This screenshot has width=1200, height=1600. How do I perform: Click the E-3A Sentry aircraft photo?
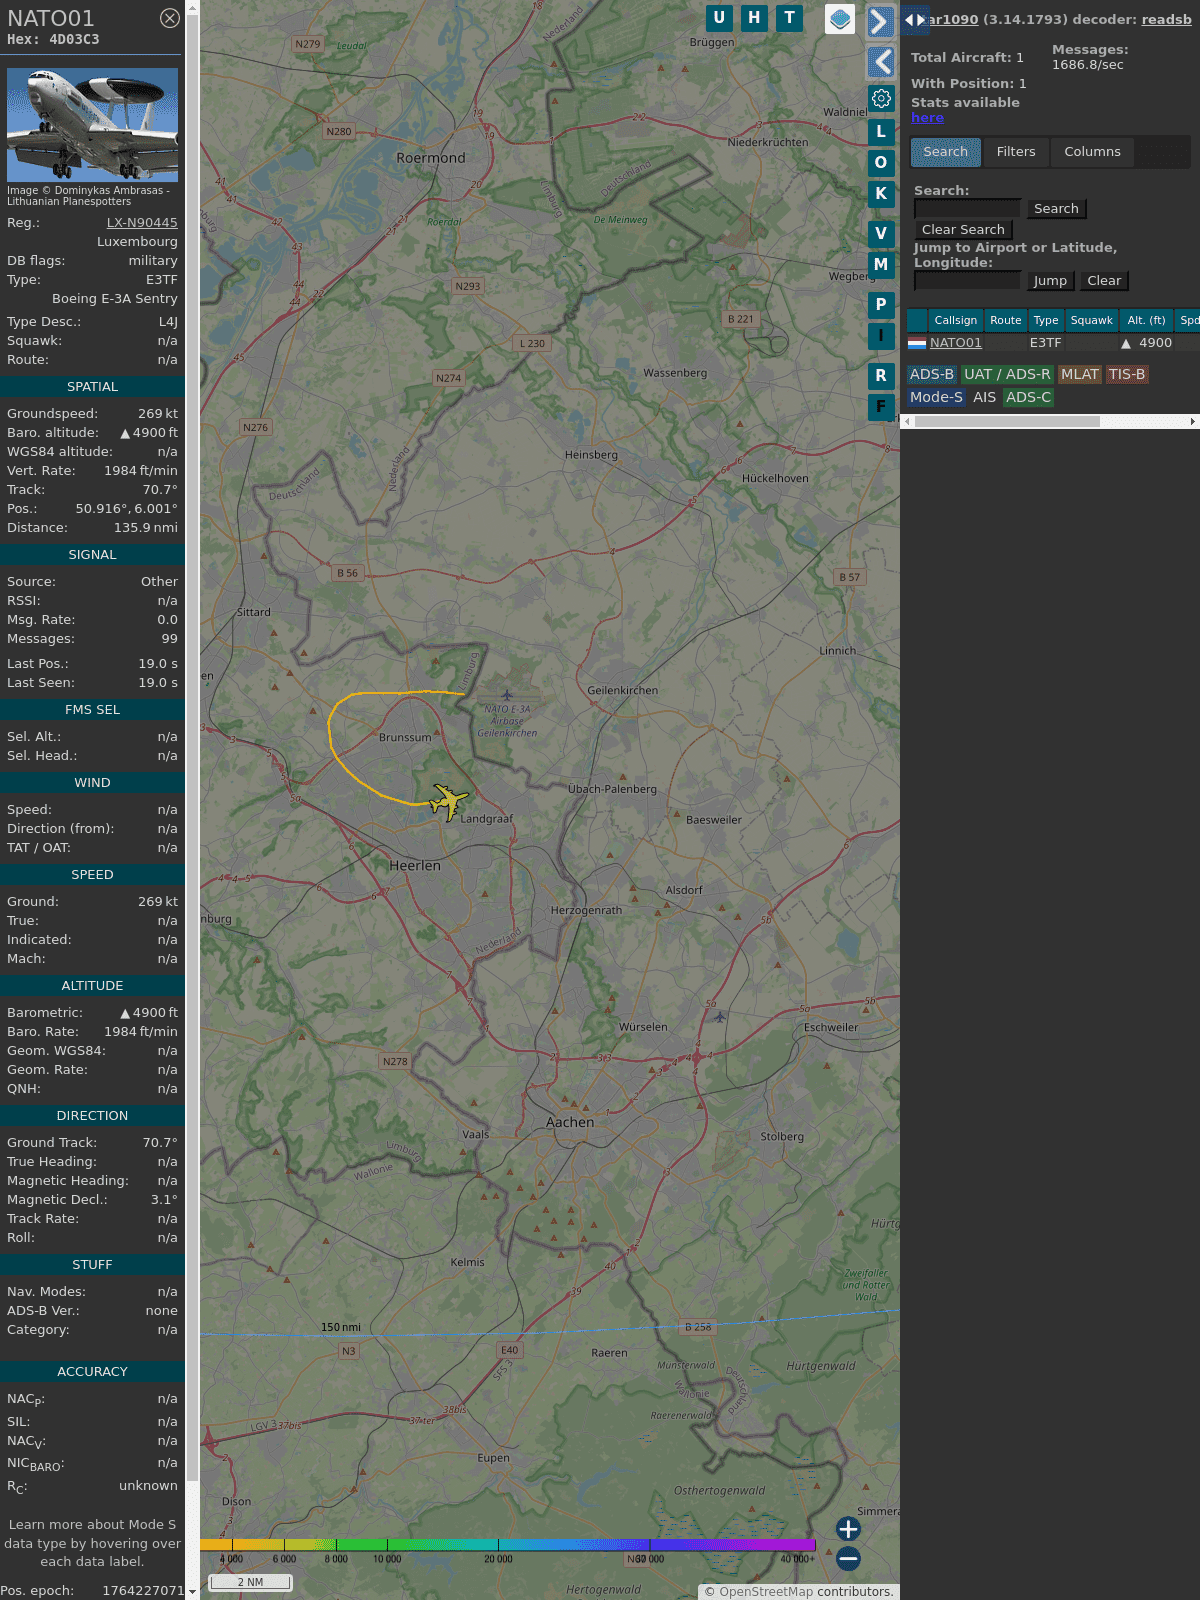coord(92,125)
